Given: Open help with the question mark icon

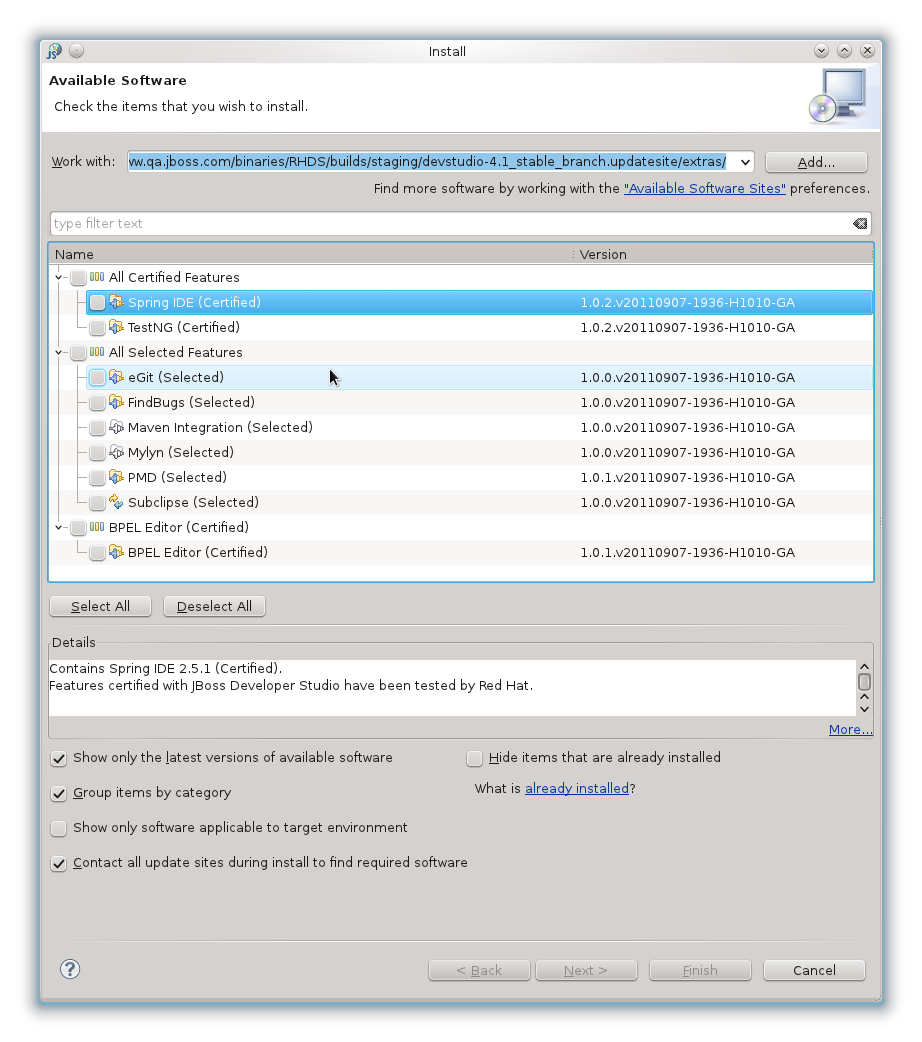Looking at the screenshot, I should click(70, 969).
